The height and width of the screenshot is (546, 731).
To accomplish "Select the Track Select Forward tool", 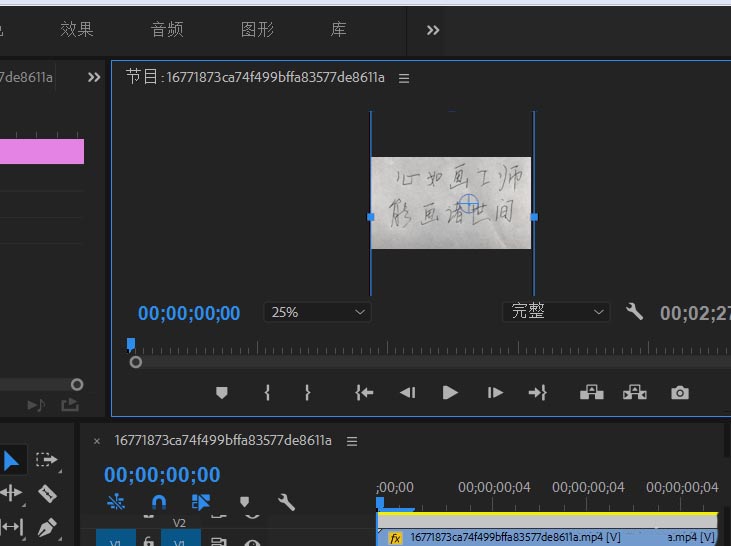I will coord(46,460).
